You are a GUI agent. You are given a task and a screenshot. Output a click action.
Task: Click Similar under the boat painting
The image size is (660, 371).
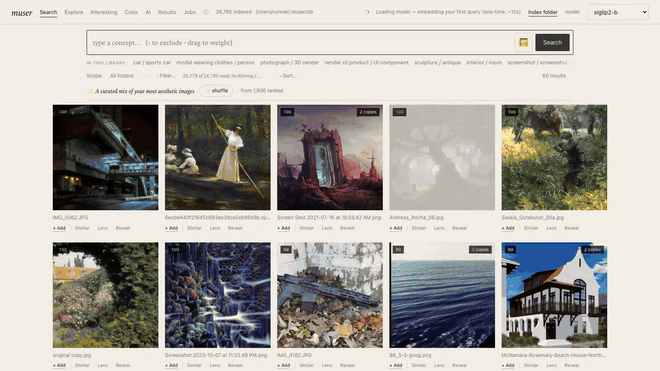(194, 228)
